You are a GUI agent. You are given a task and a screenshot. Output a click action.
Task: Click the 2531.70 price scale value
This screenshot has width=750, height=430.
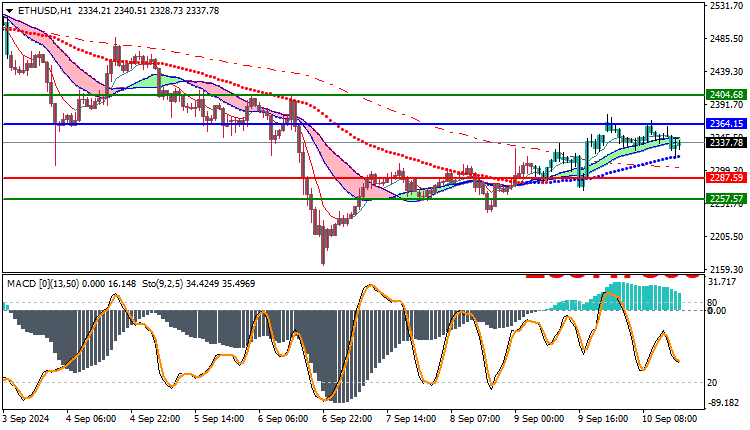tap(726, 6)
